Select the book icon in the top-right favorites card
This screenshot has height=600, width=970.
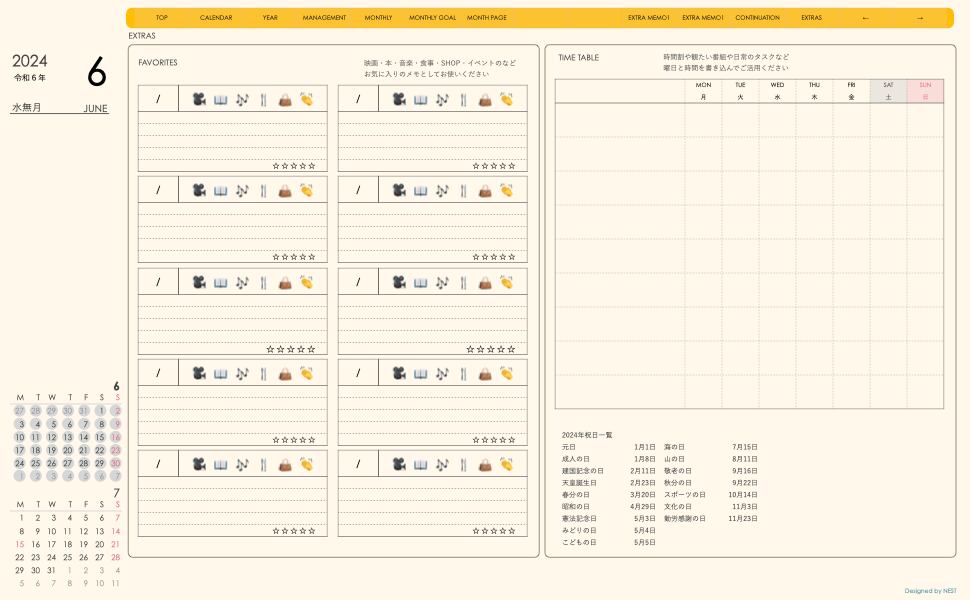pos(421,99)
